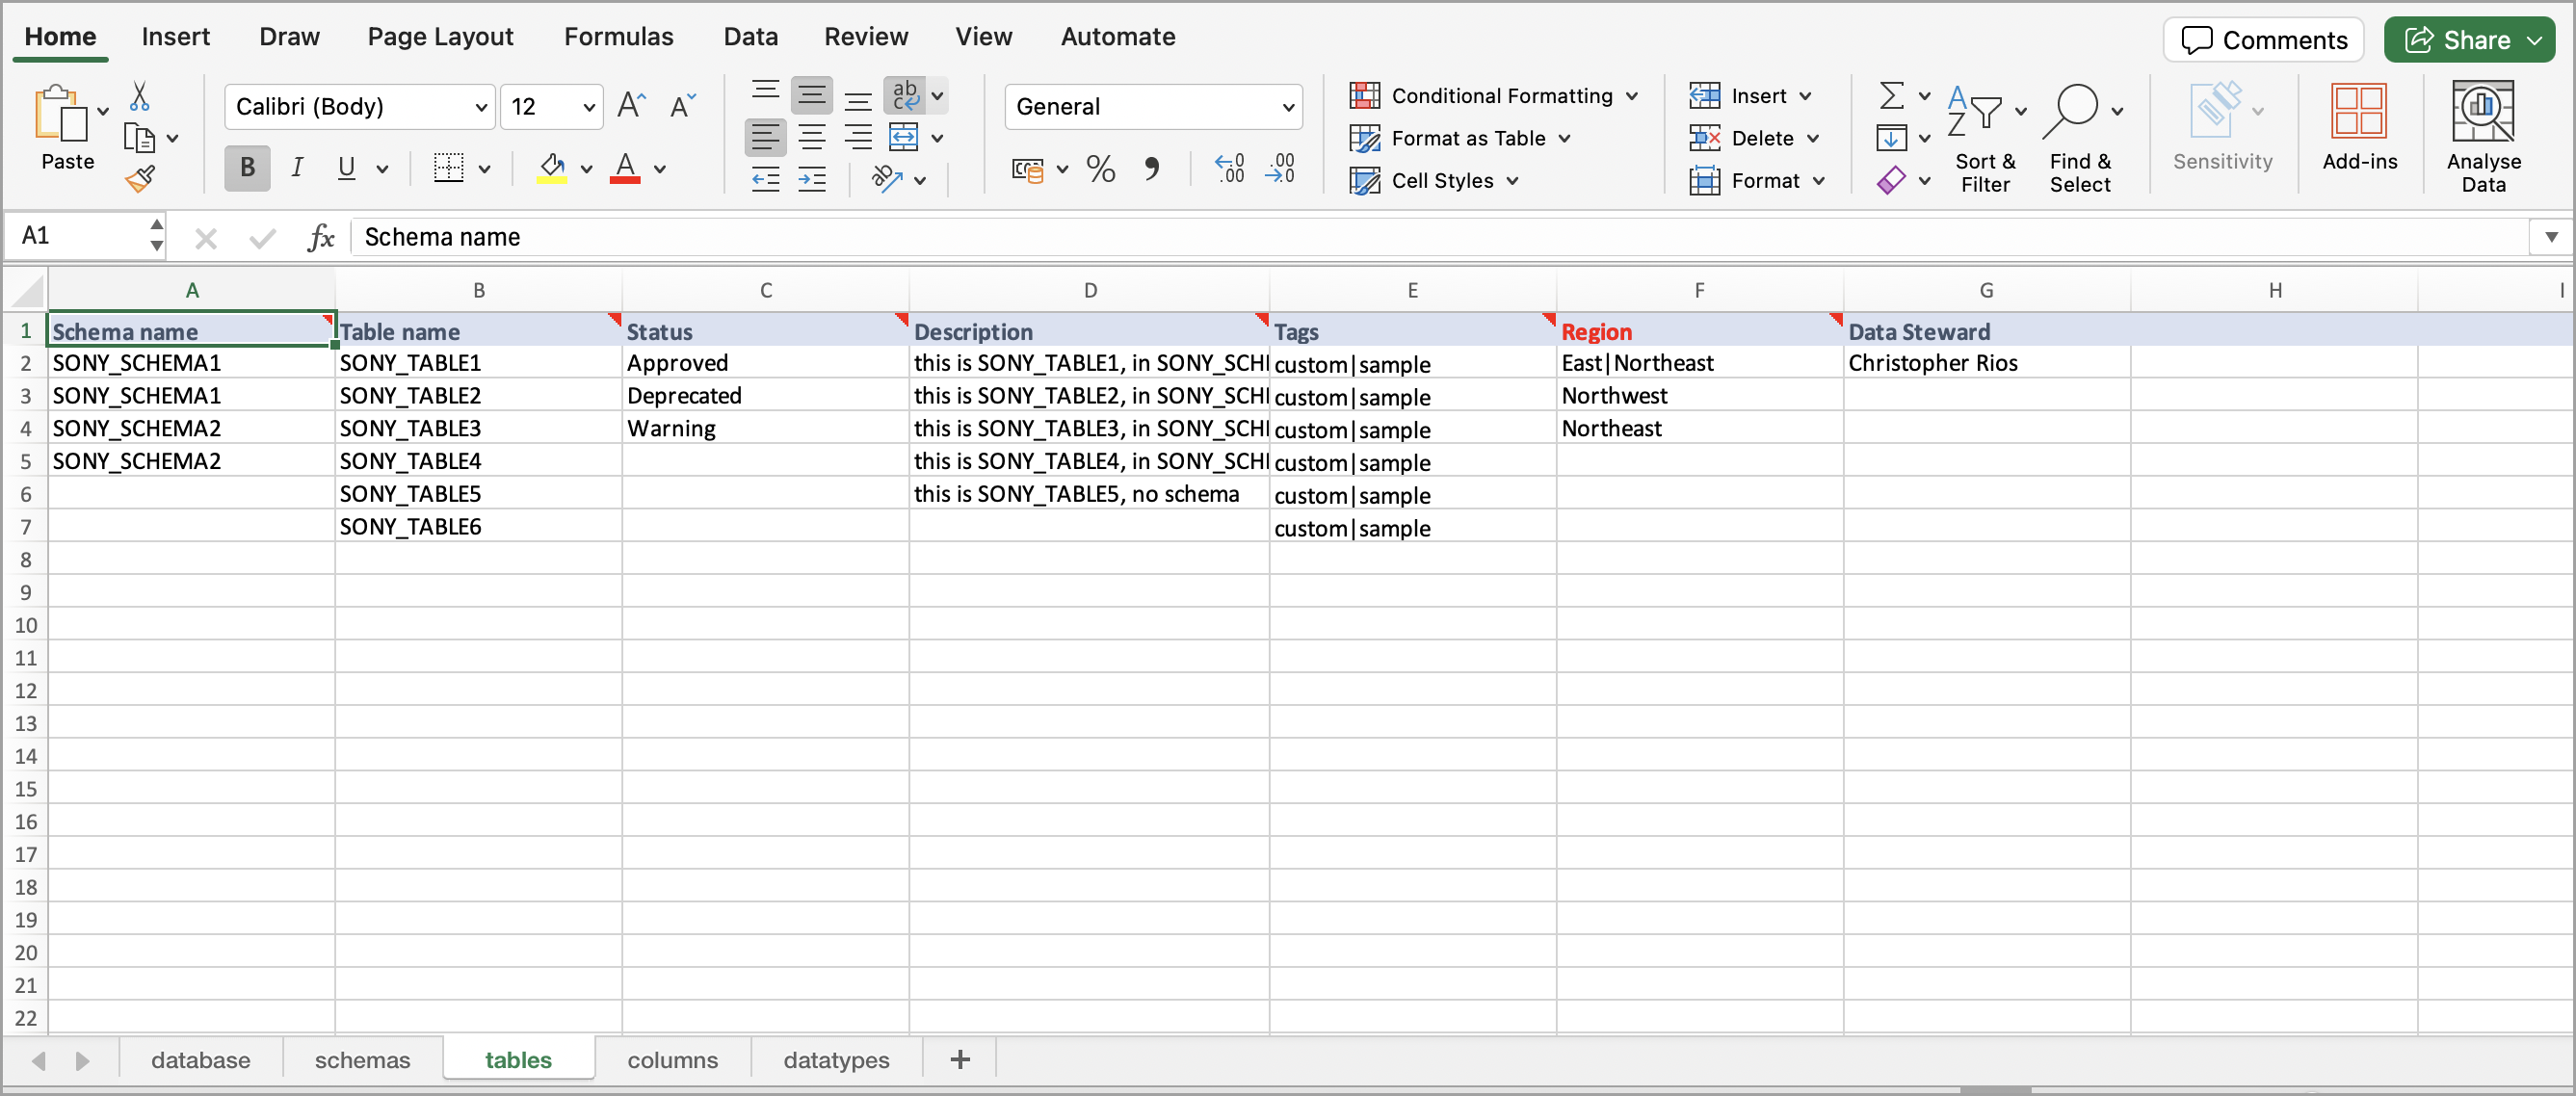Click the Accounting Number Format icon
This screenshot has width=2576, height=1096.
pyautogui.click(x=1028, y=170)
